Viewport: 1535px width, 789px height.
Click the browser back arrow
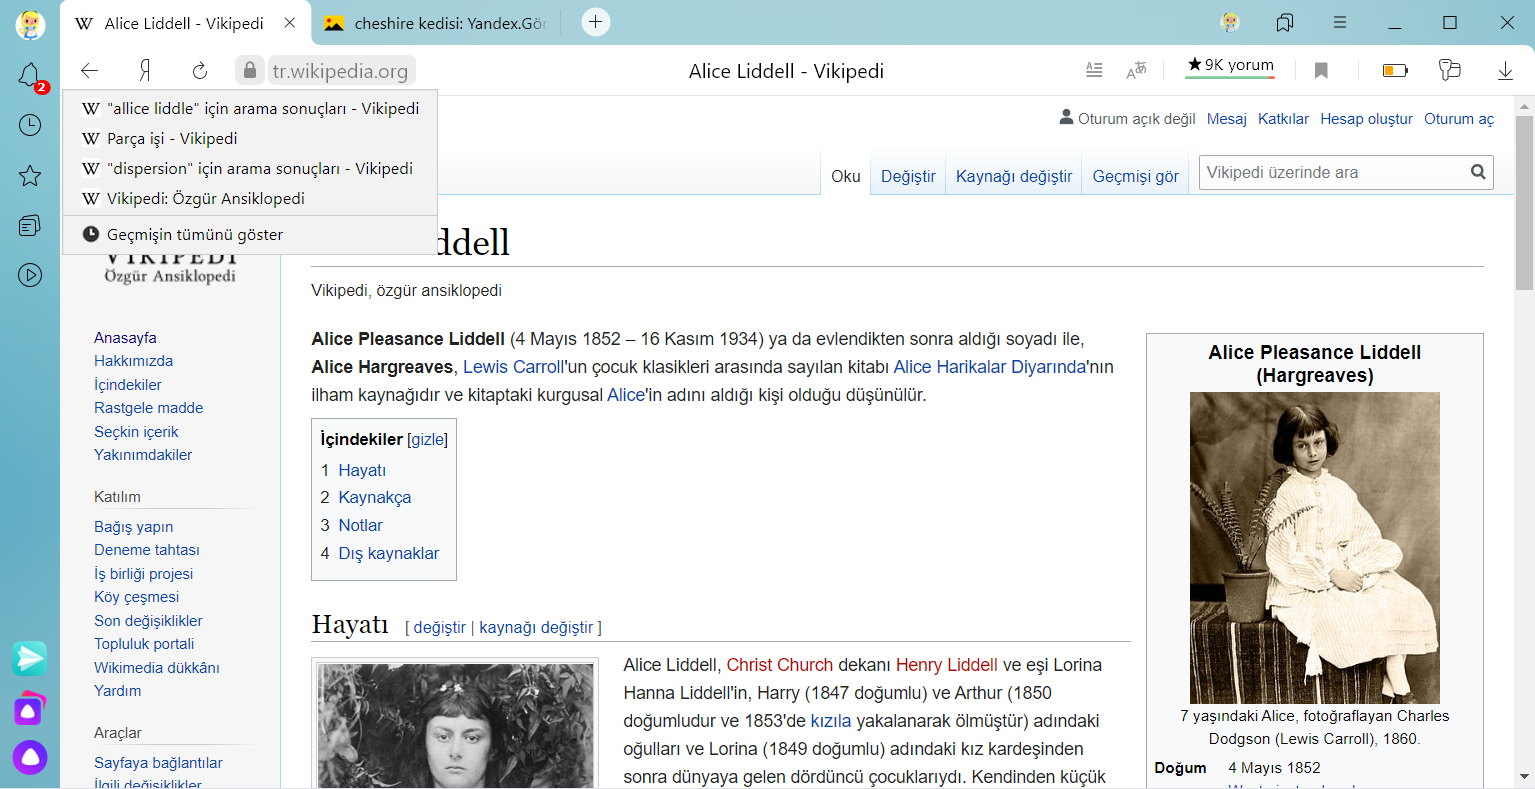pos(90,70)
